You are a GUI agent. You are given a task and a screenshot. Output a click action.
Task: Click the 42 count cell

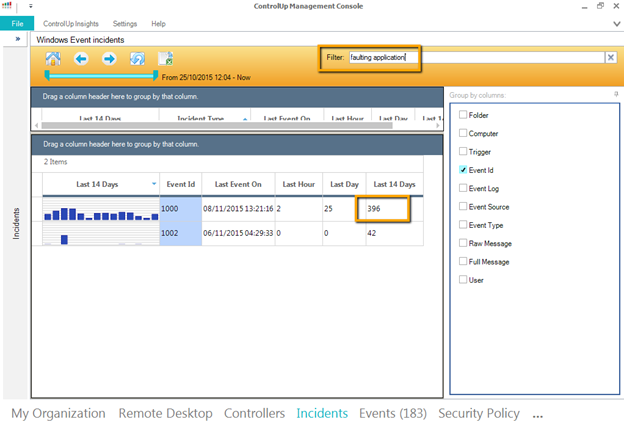394,233
